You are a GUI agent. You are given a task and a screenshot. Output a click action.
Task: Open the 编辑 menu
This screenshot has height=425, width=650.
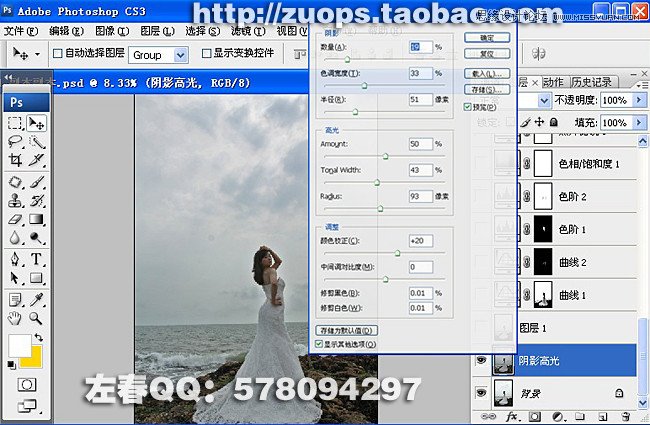point(66,31)
